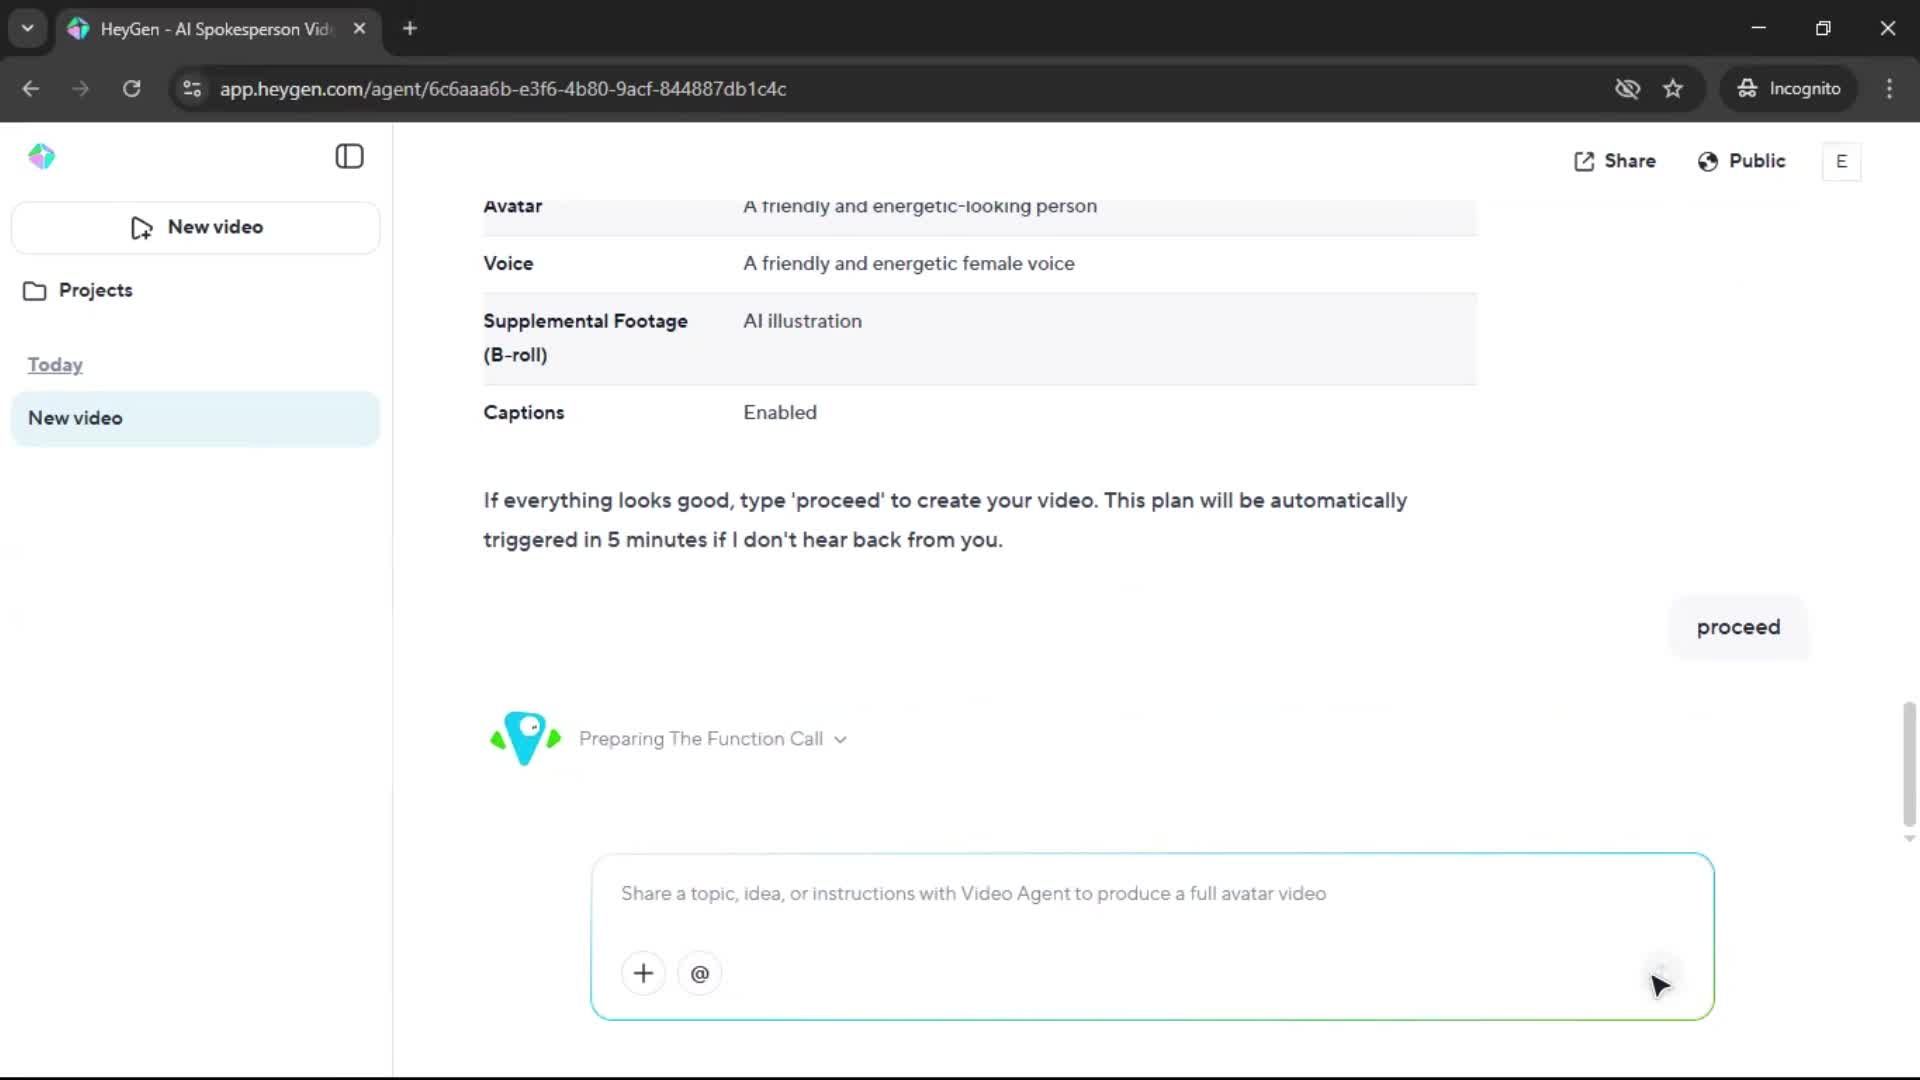
Task: Open Chrome three-dot menu
Action: pos(1889,89)
